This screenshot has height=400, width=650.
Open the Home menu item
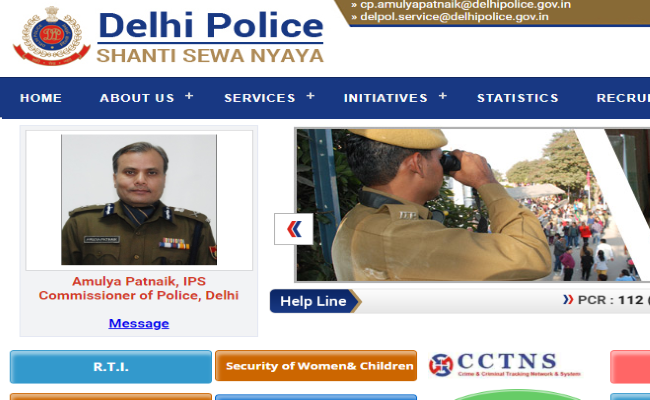click(x=41, y=98)
